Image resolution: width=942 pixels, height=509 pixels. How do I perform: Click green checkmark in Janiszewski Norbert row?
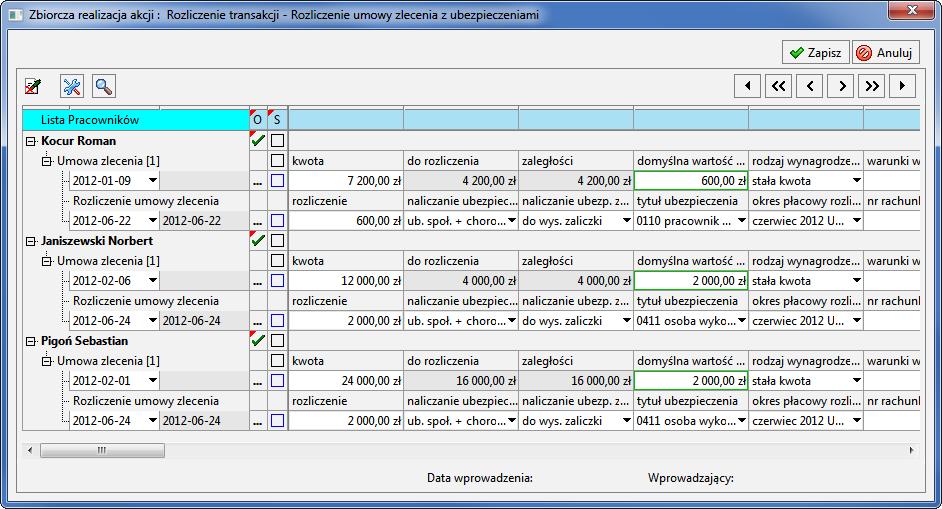pyautogui.click(x=258, y=240)
